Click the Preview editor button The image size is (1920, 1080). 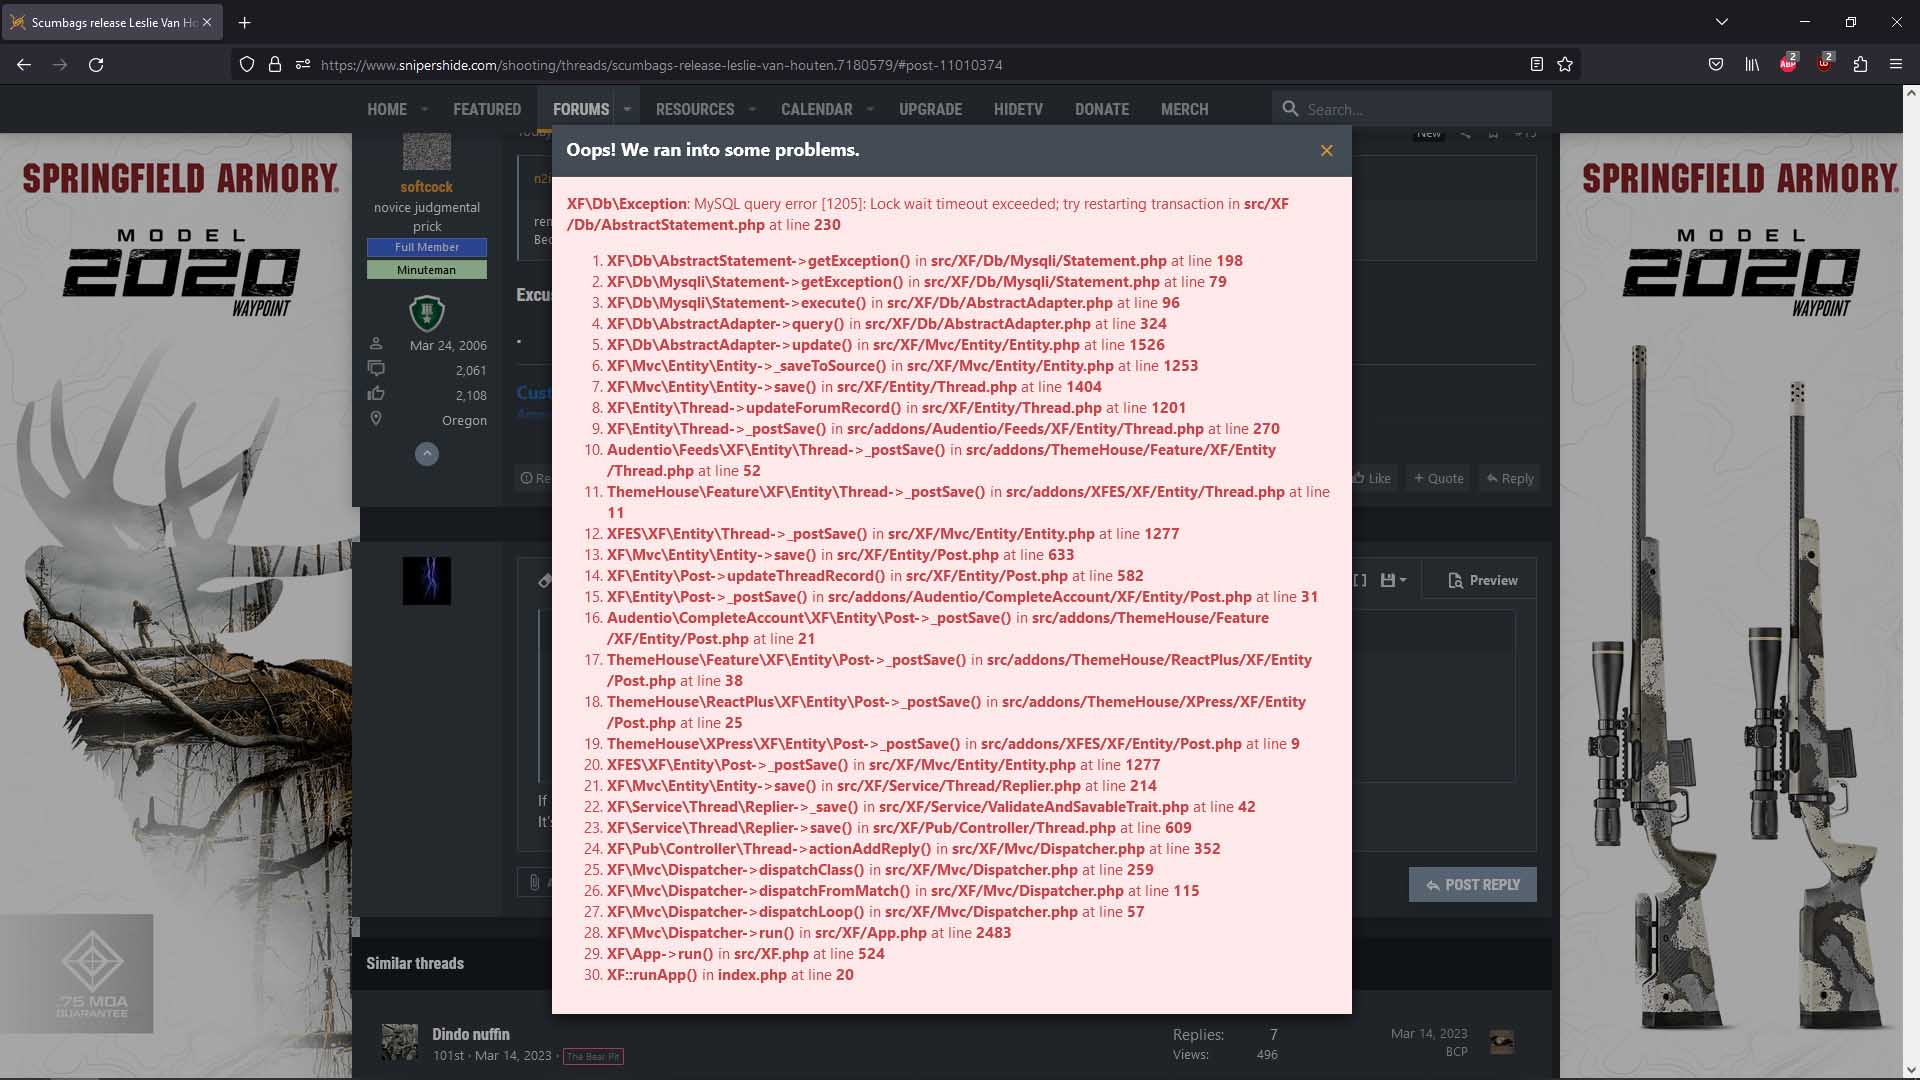point(1483,580)
